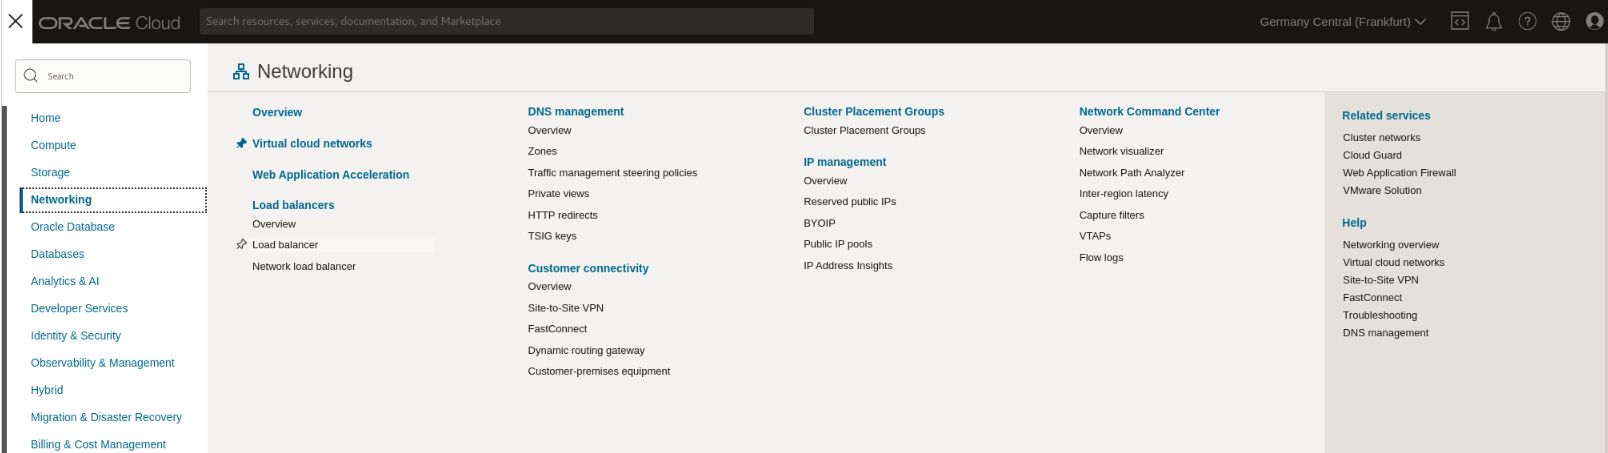Click the Networking icon beside the heading
Image resolution: width=1608 pixels, height=453 pixels.
(x=241, y=72)
